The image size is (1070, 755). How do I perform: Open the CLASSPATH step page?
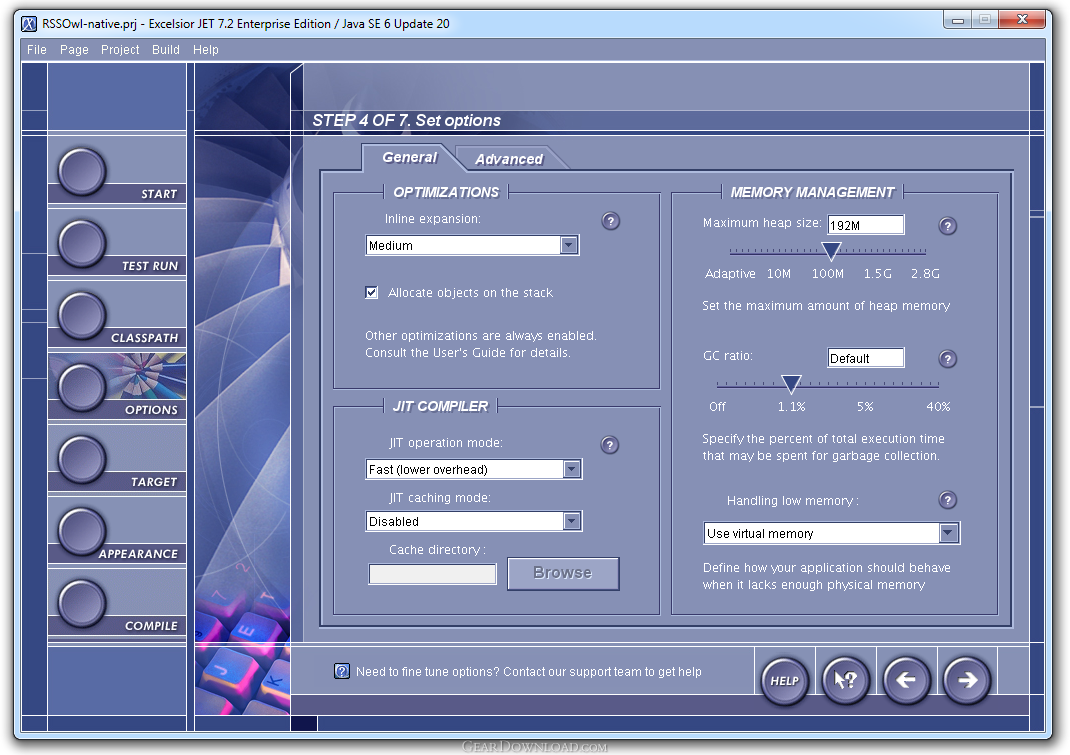click(x=82, y=315)
